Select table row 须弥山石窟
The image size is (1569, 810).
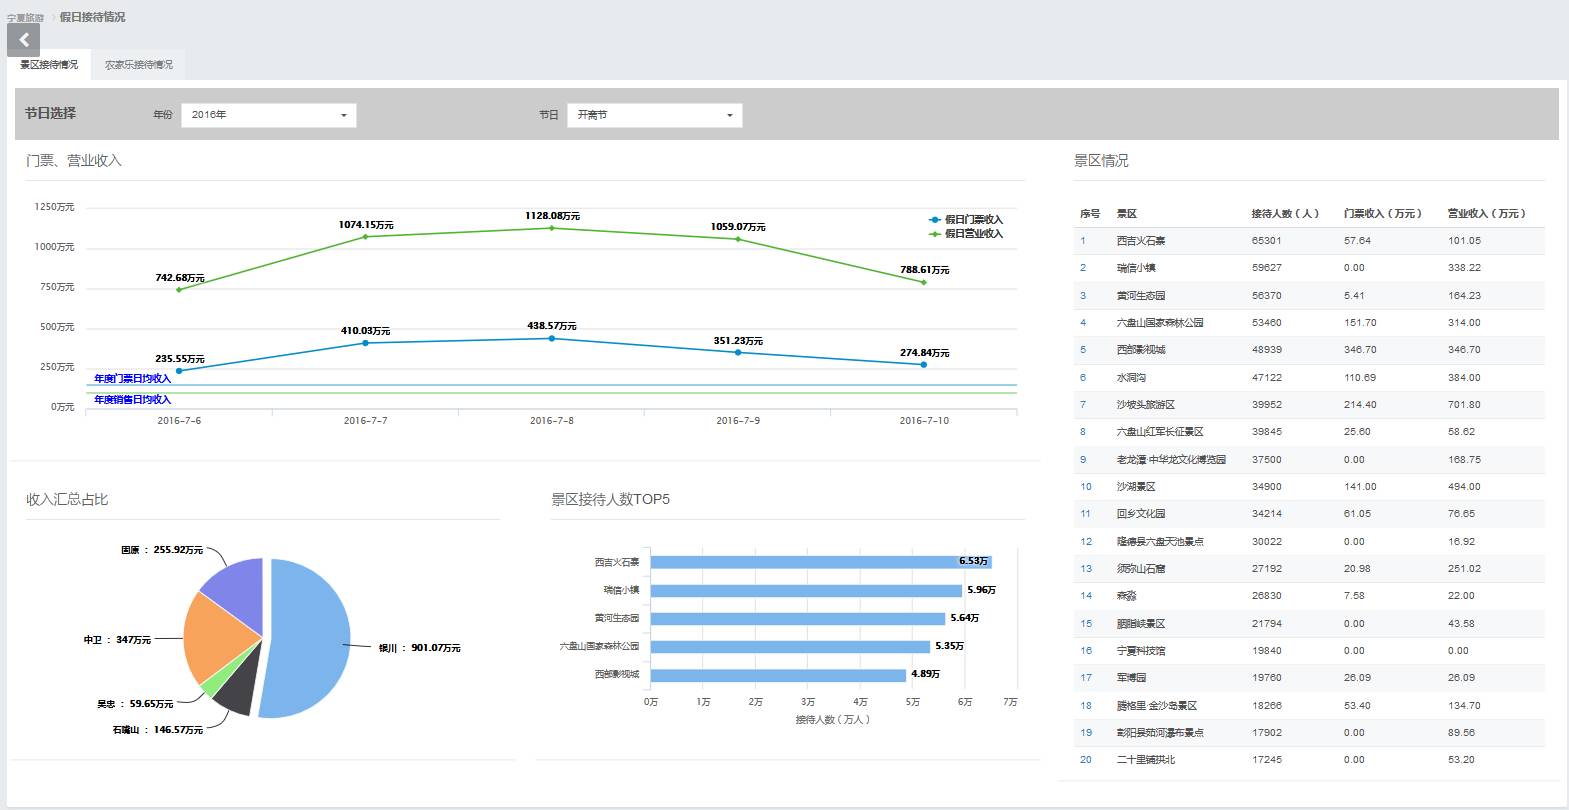1307,569
